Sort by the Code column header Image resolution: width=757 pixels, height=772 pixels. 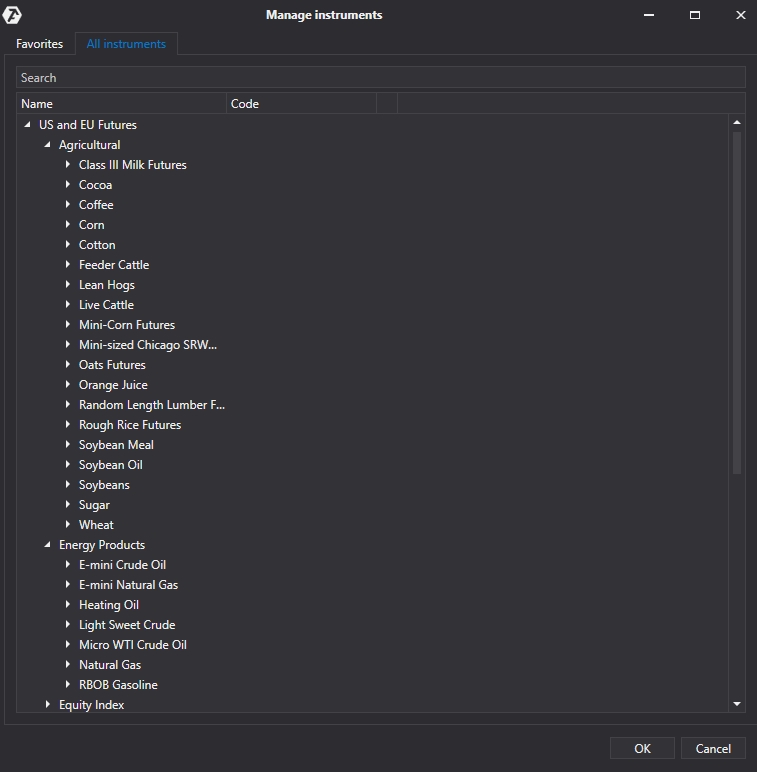pyautogui.click(x=300, y=103)
